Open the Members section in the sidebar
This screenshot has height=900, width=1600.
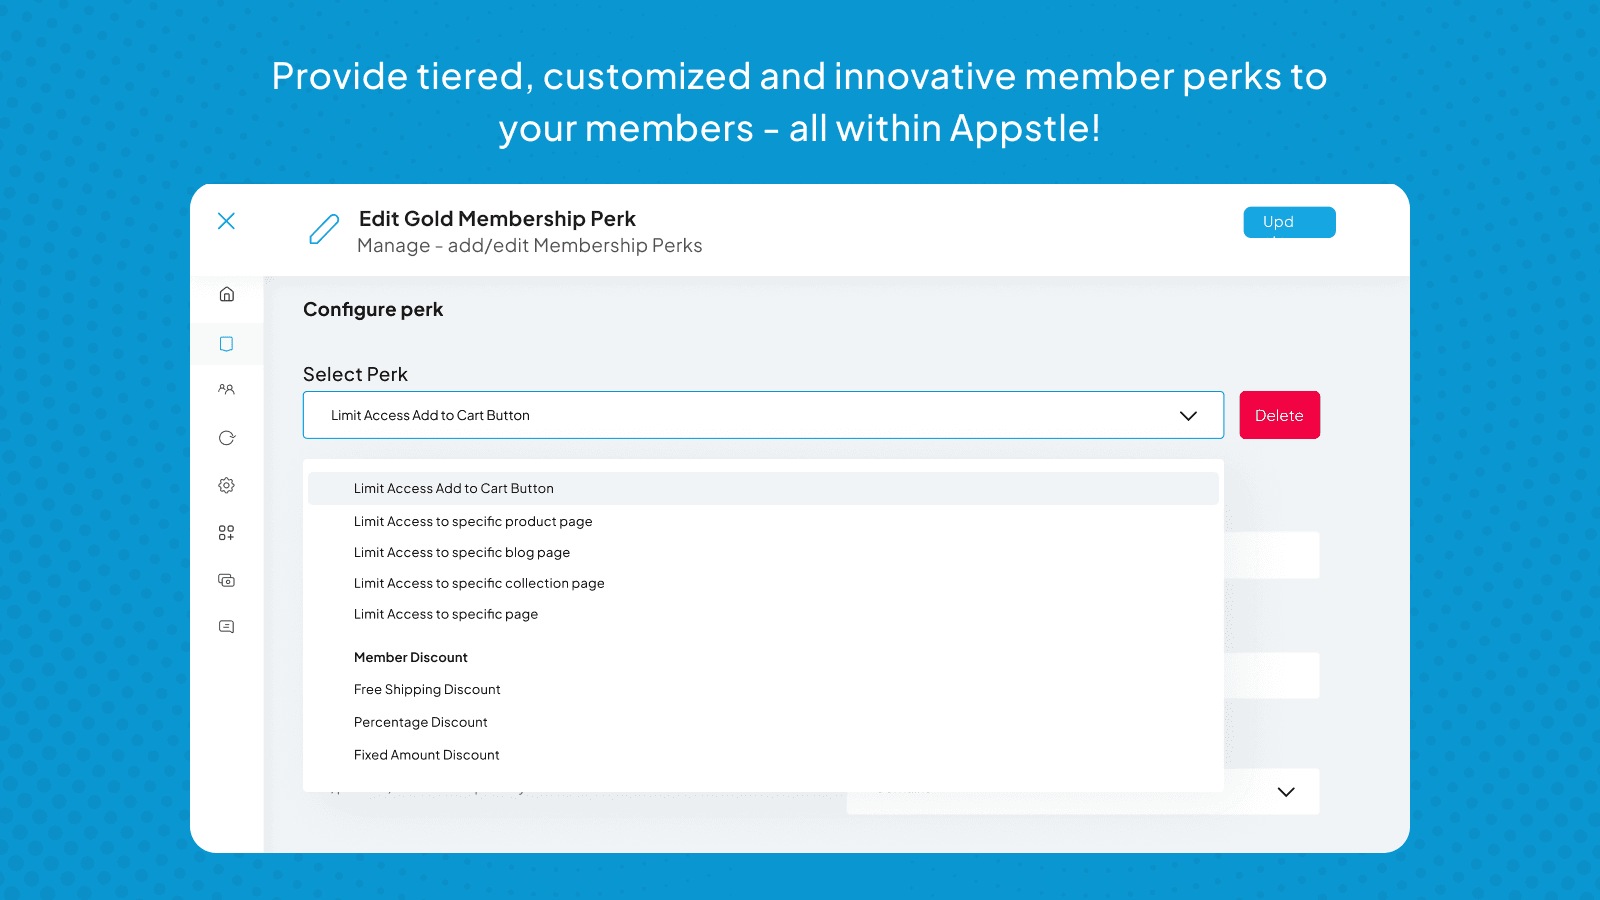tap(227, 390)
